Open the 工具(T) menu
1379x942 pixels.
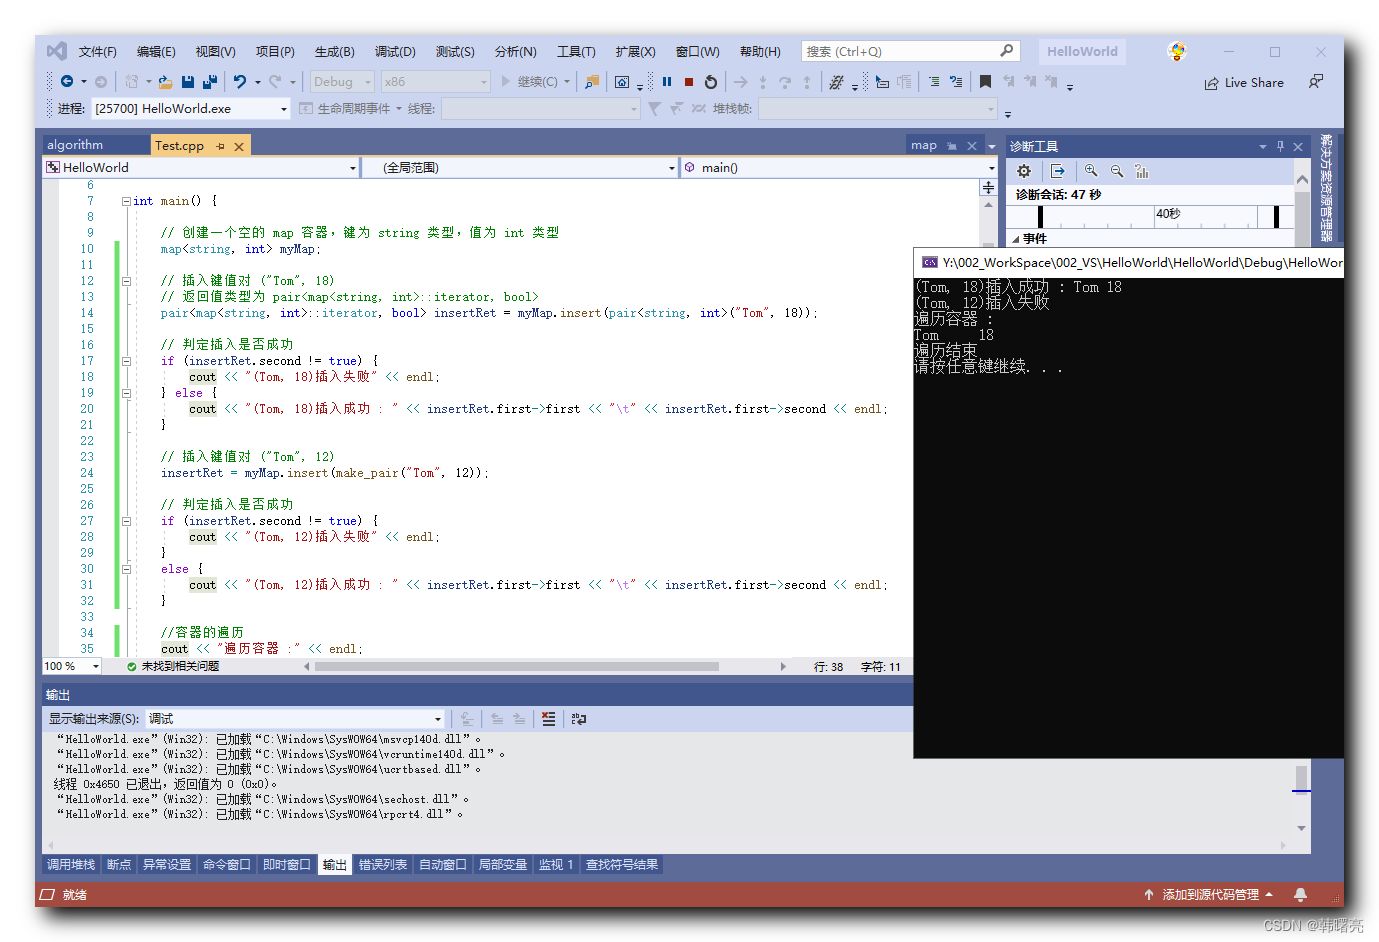(x=576, y=52)
